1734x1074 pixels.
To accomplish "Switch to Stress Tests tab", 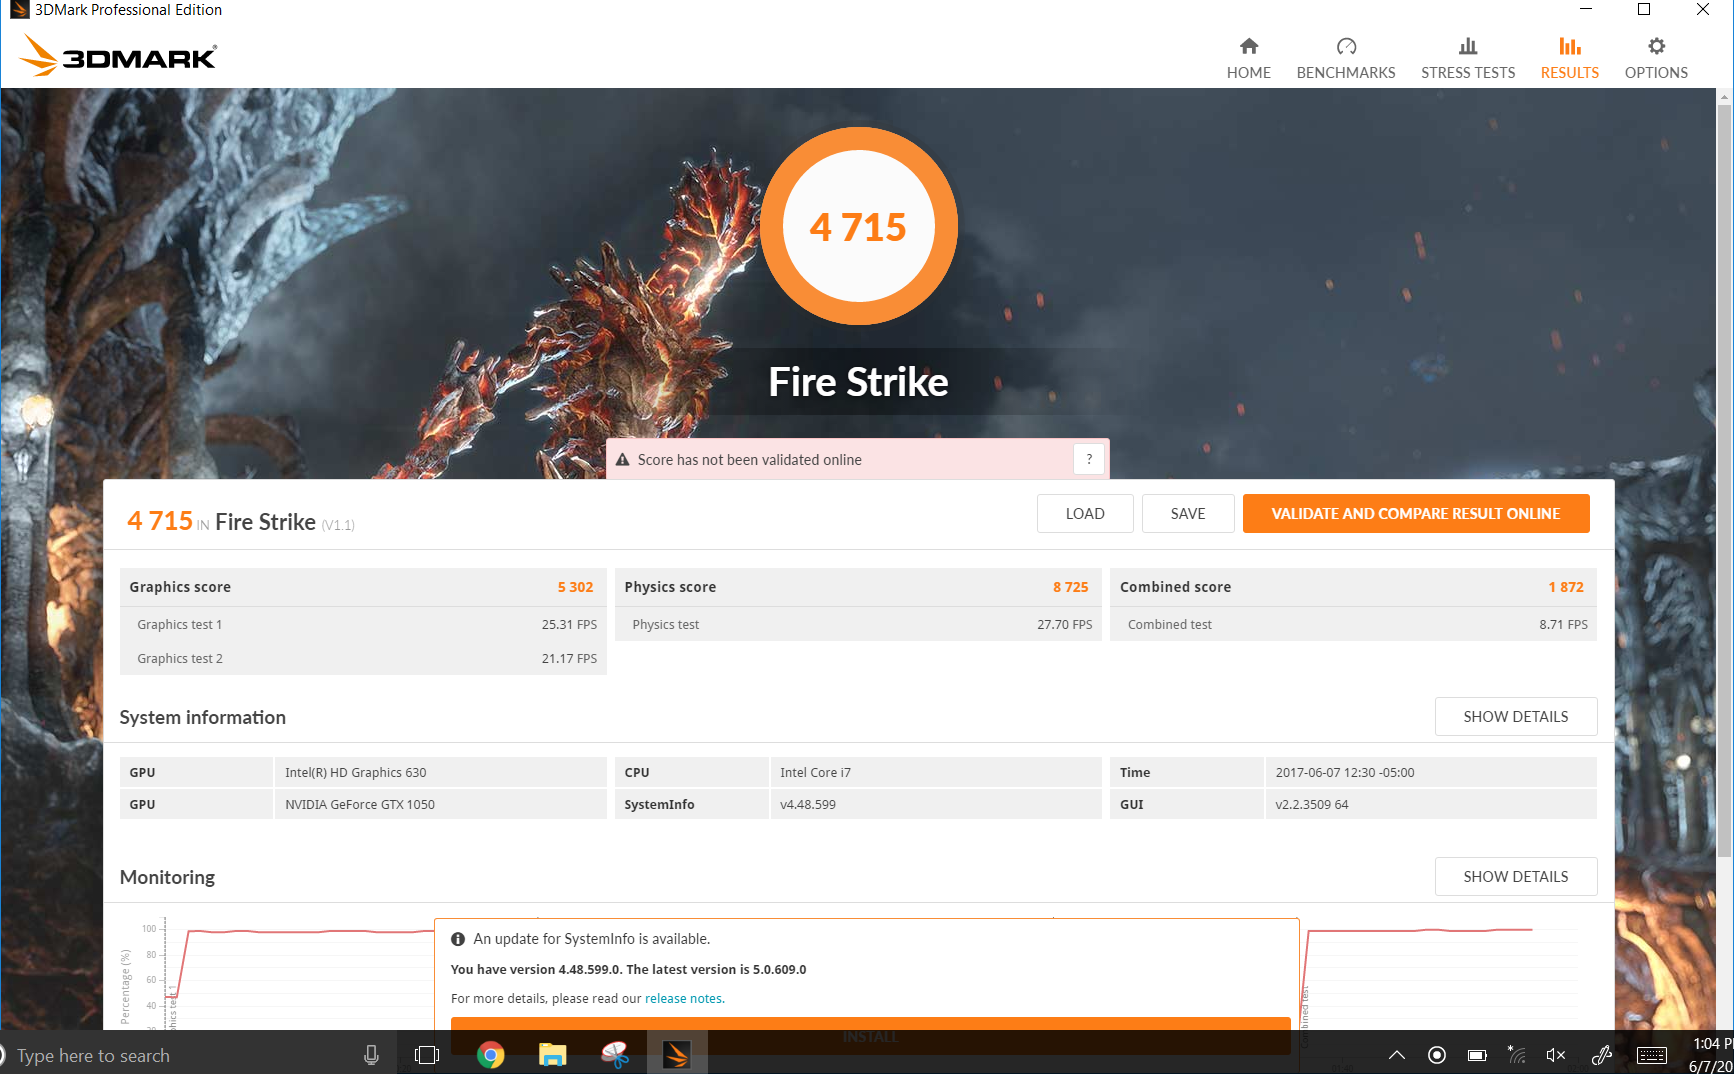I will tap(1467, 59).
